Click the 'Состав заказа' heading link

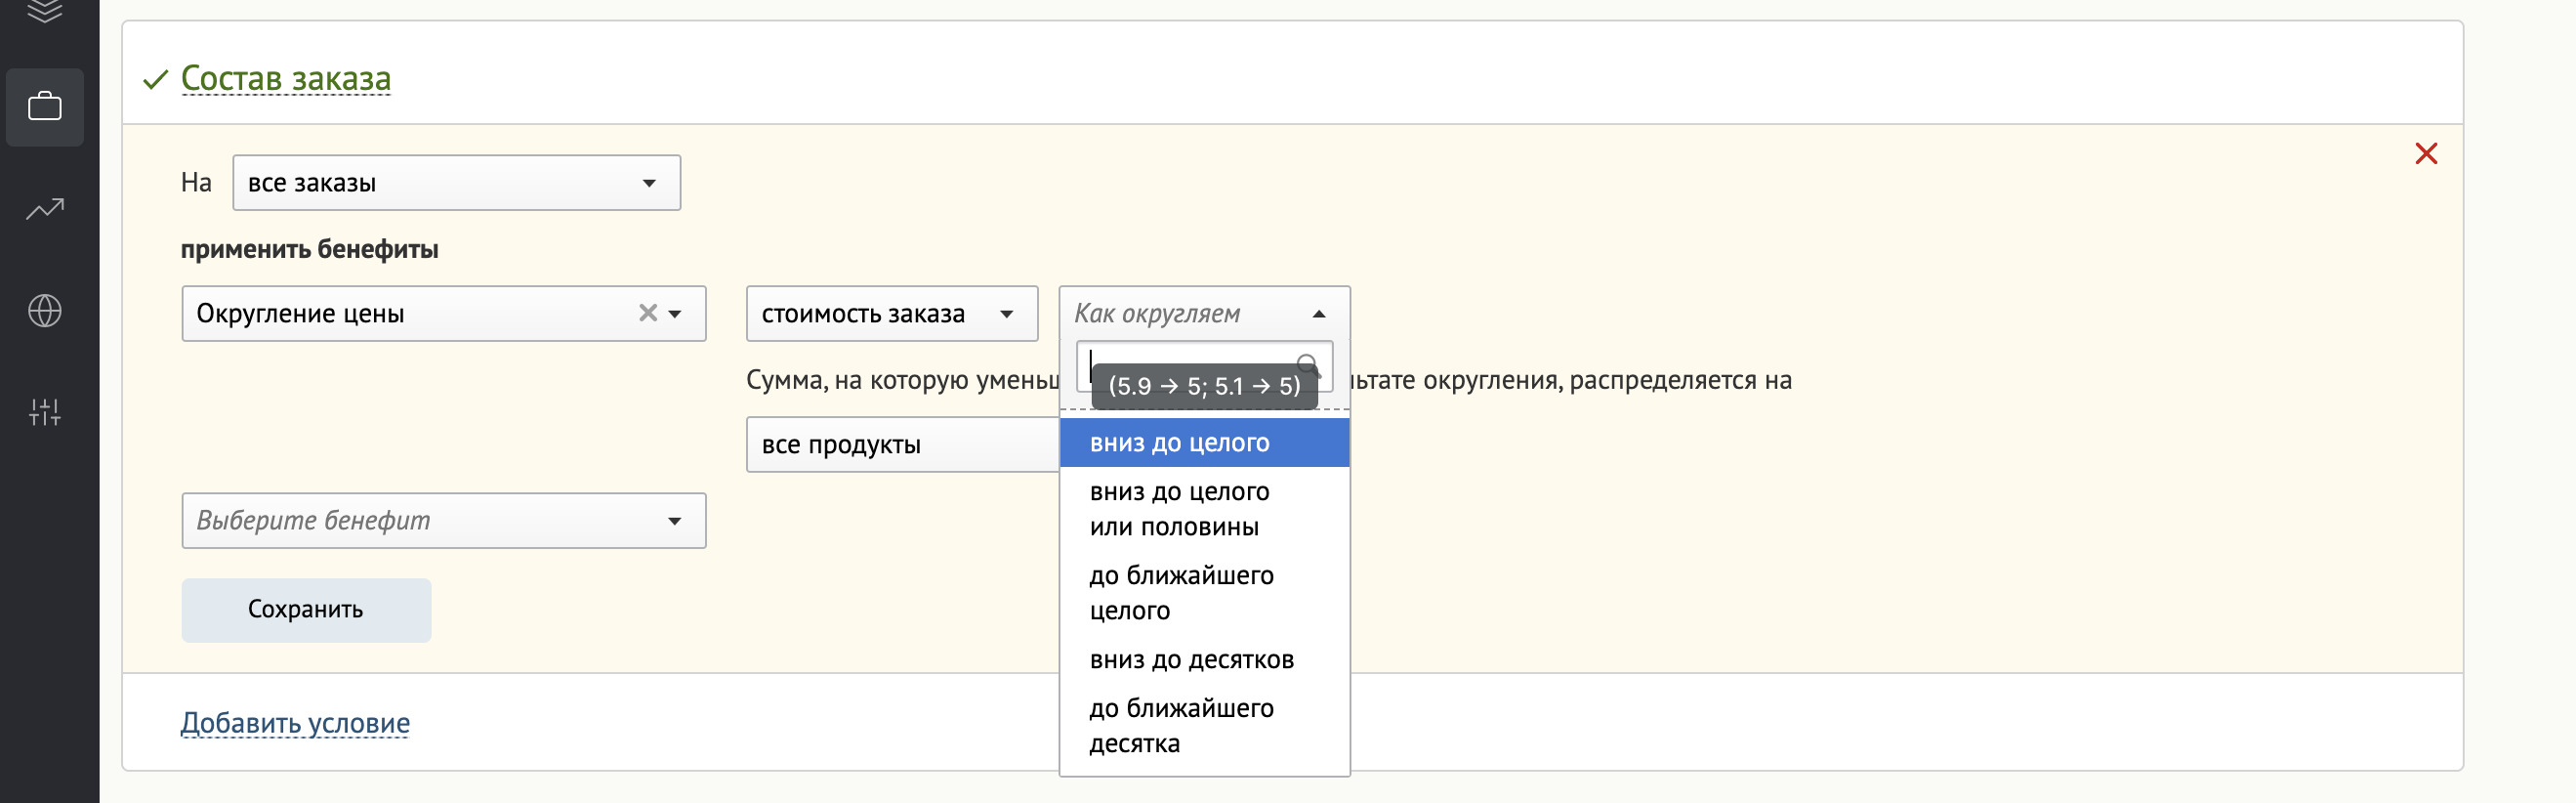286,78
